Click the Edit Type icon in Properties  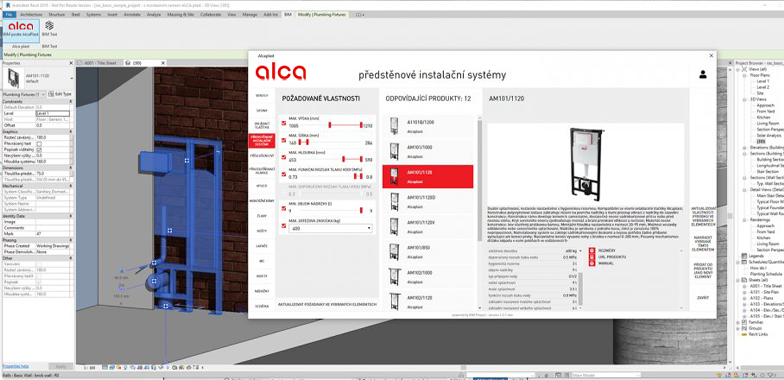click(52, 94)
